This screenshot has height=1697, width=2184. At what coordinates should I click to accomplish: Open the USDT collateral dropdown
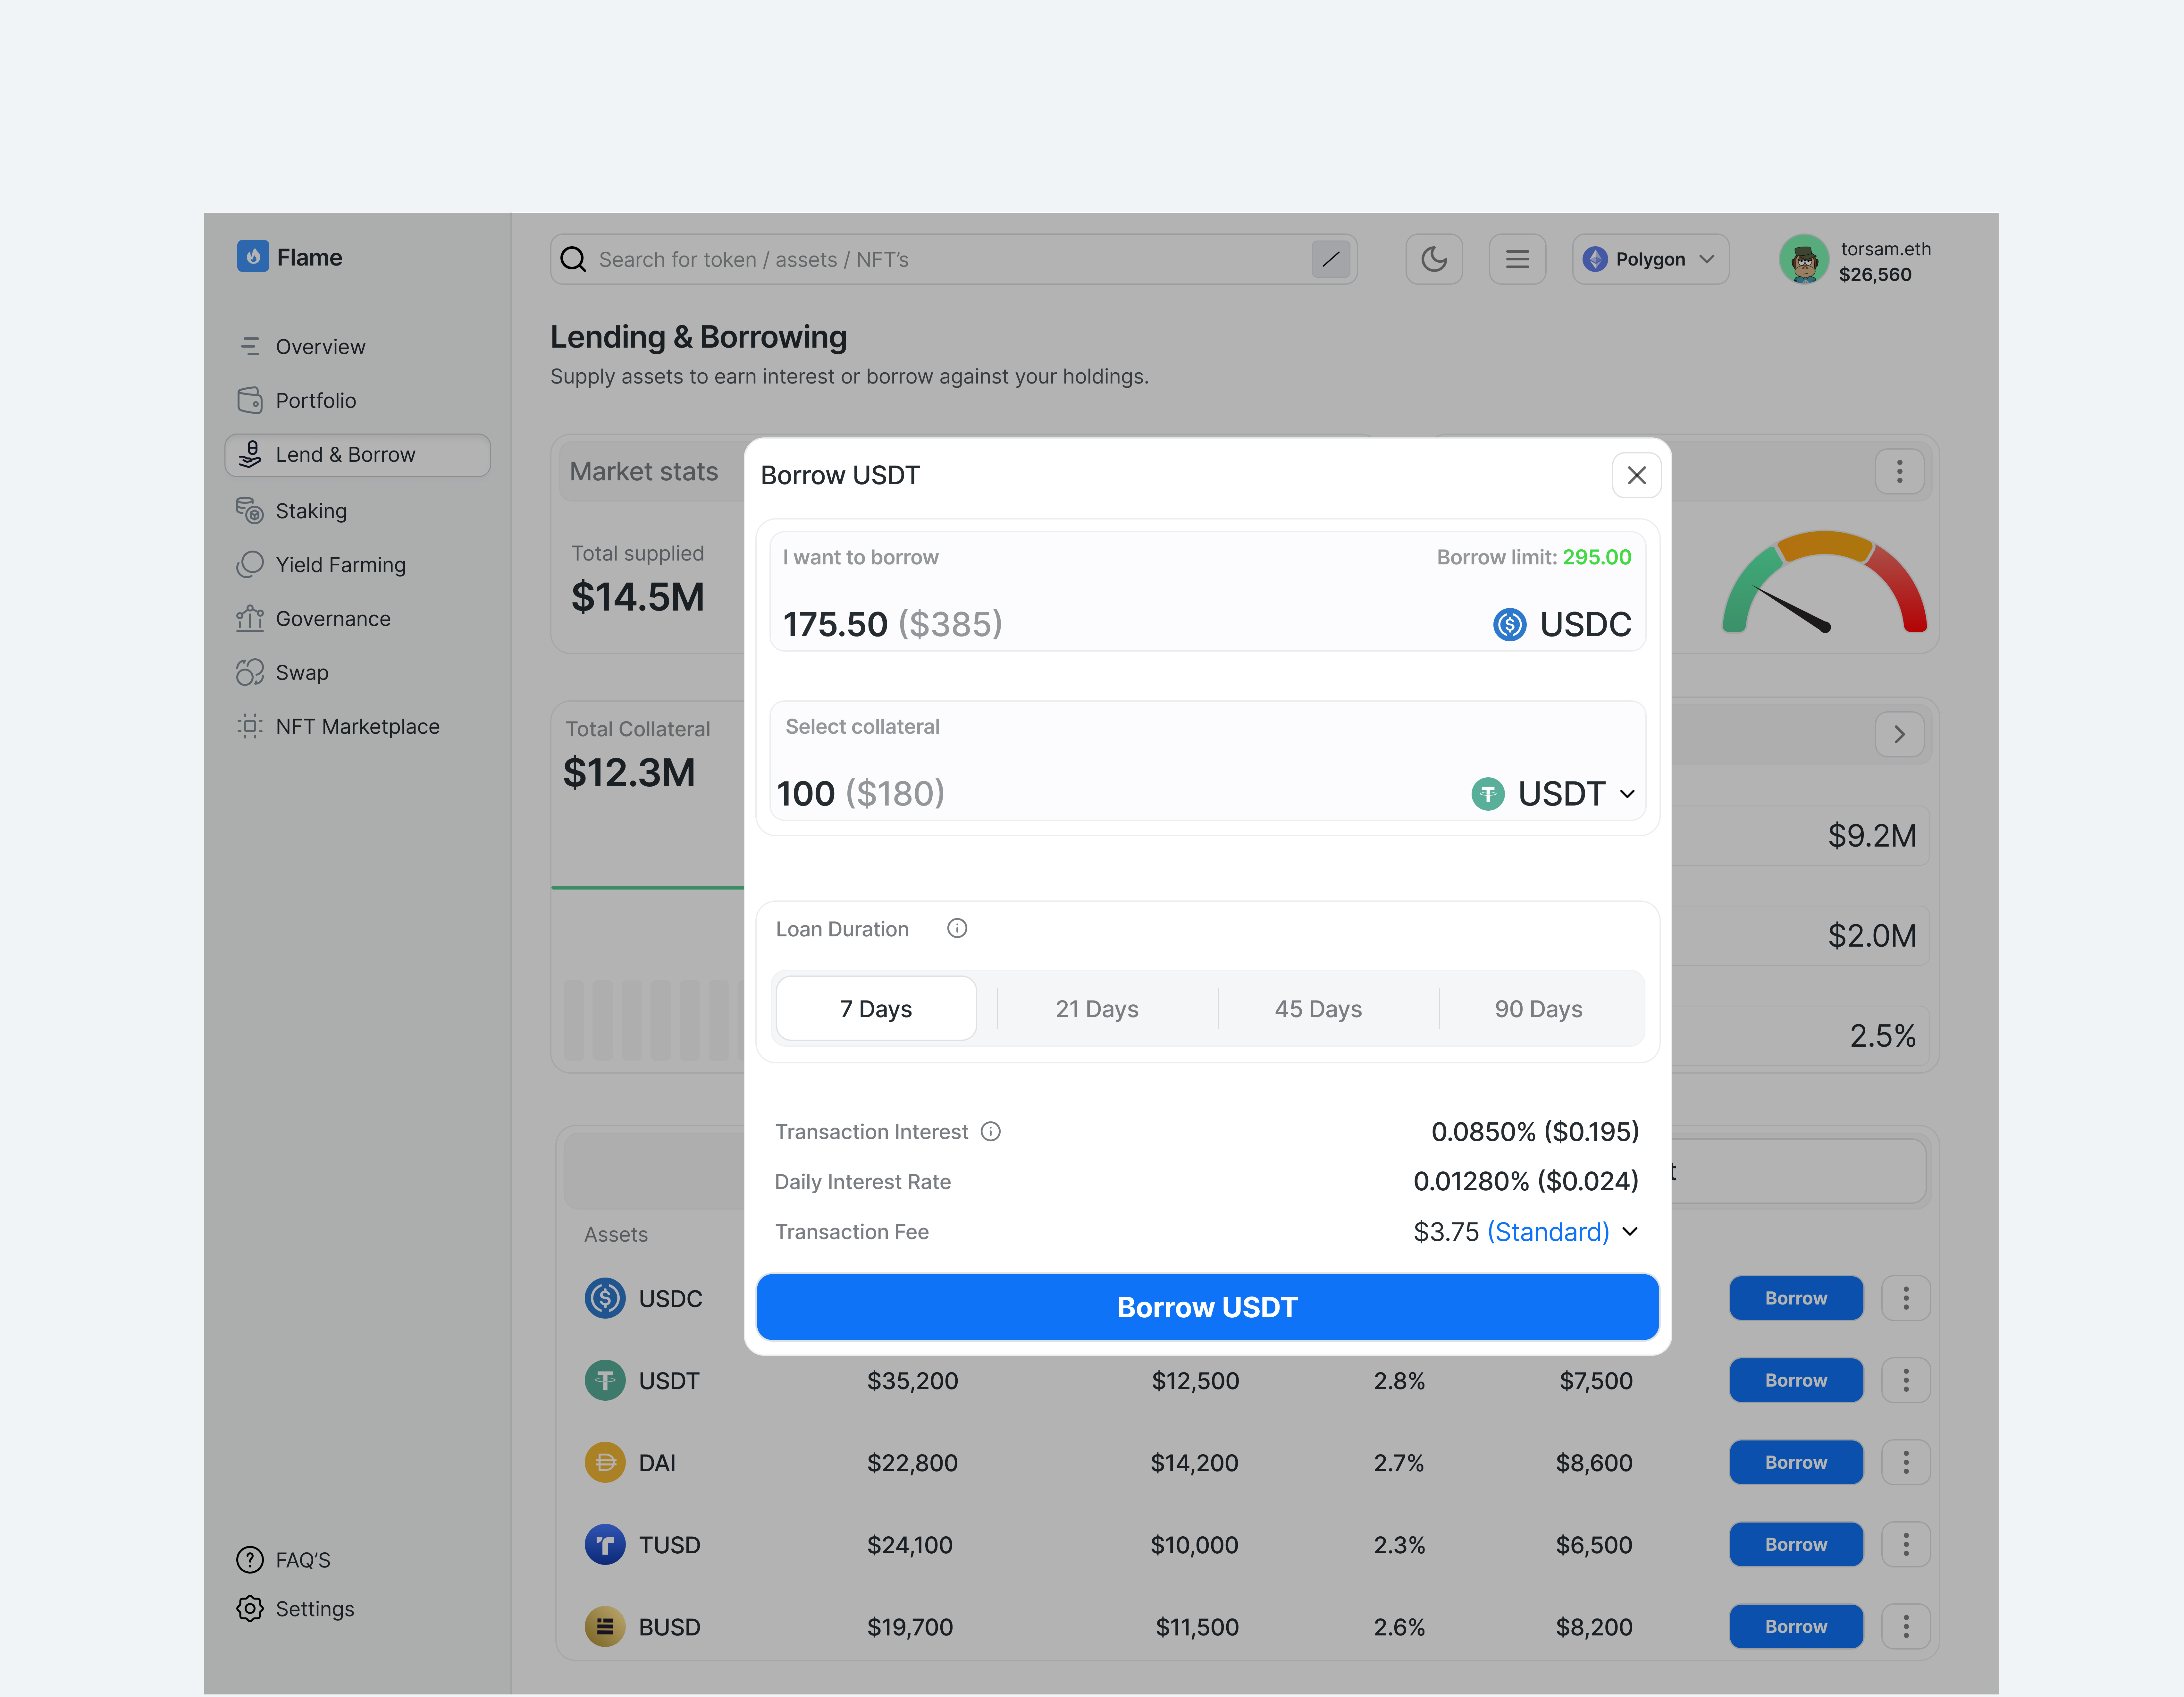coord(1554,794)
